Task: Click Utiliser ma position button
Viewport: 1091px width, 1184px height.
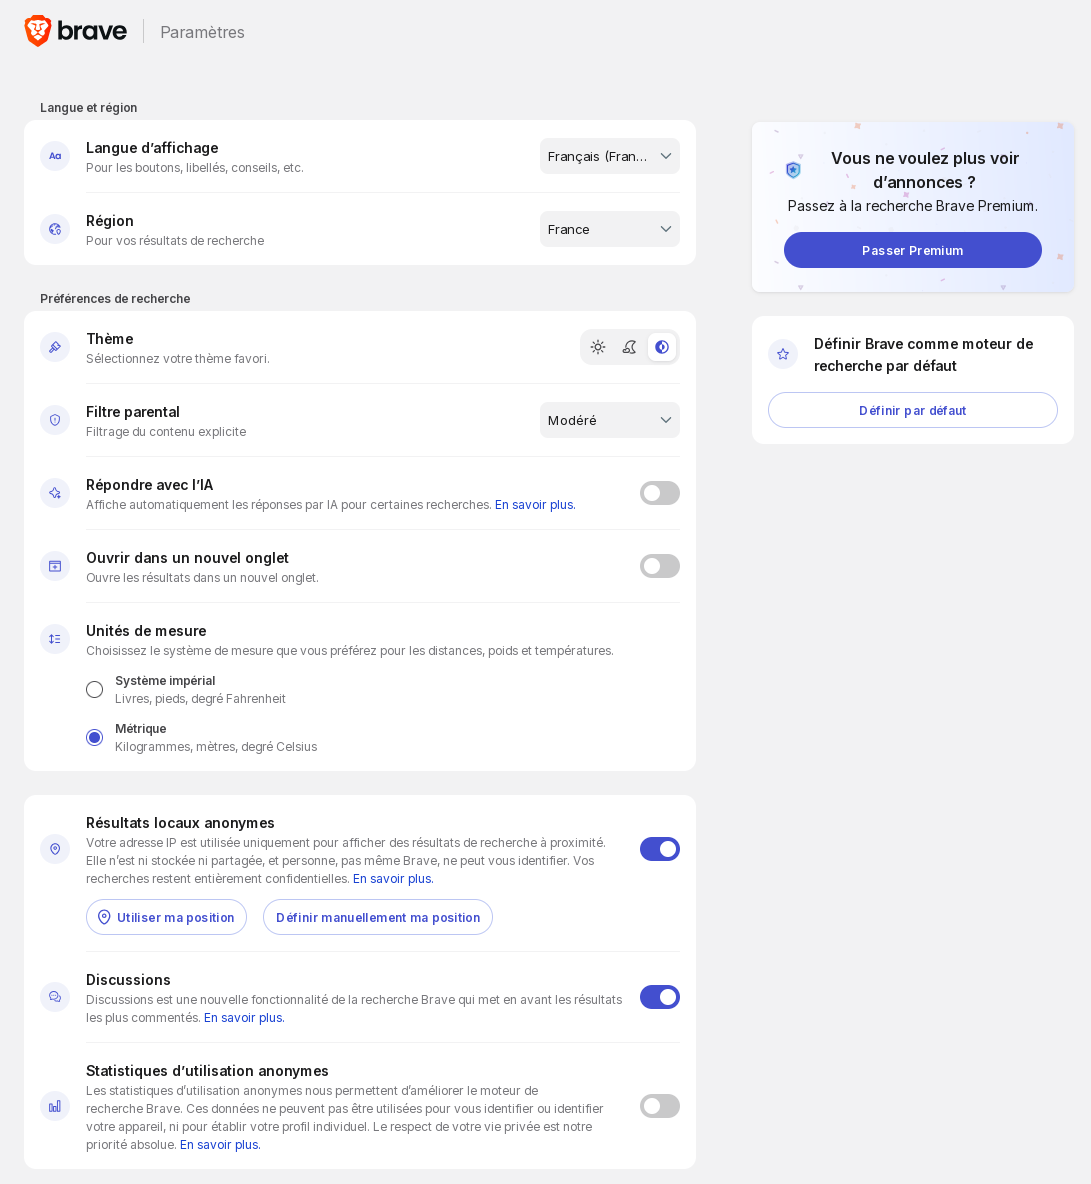Action: pos(166,917)
